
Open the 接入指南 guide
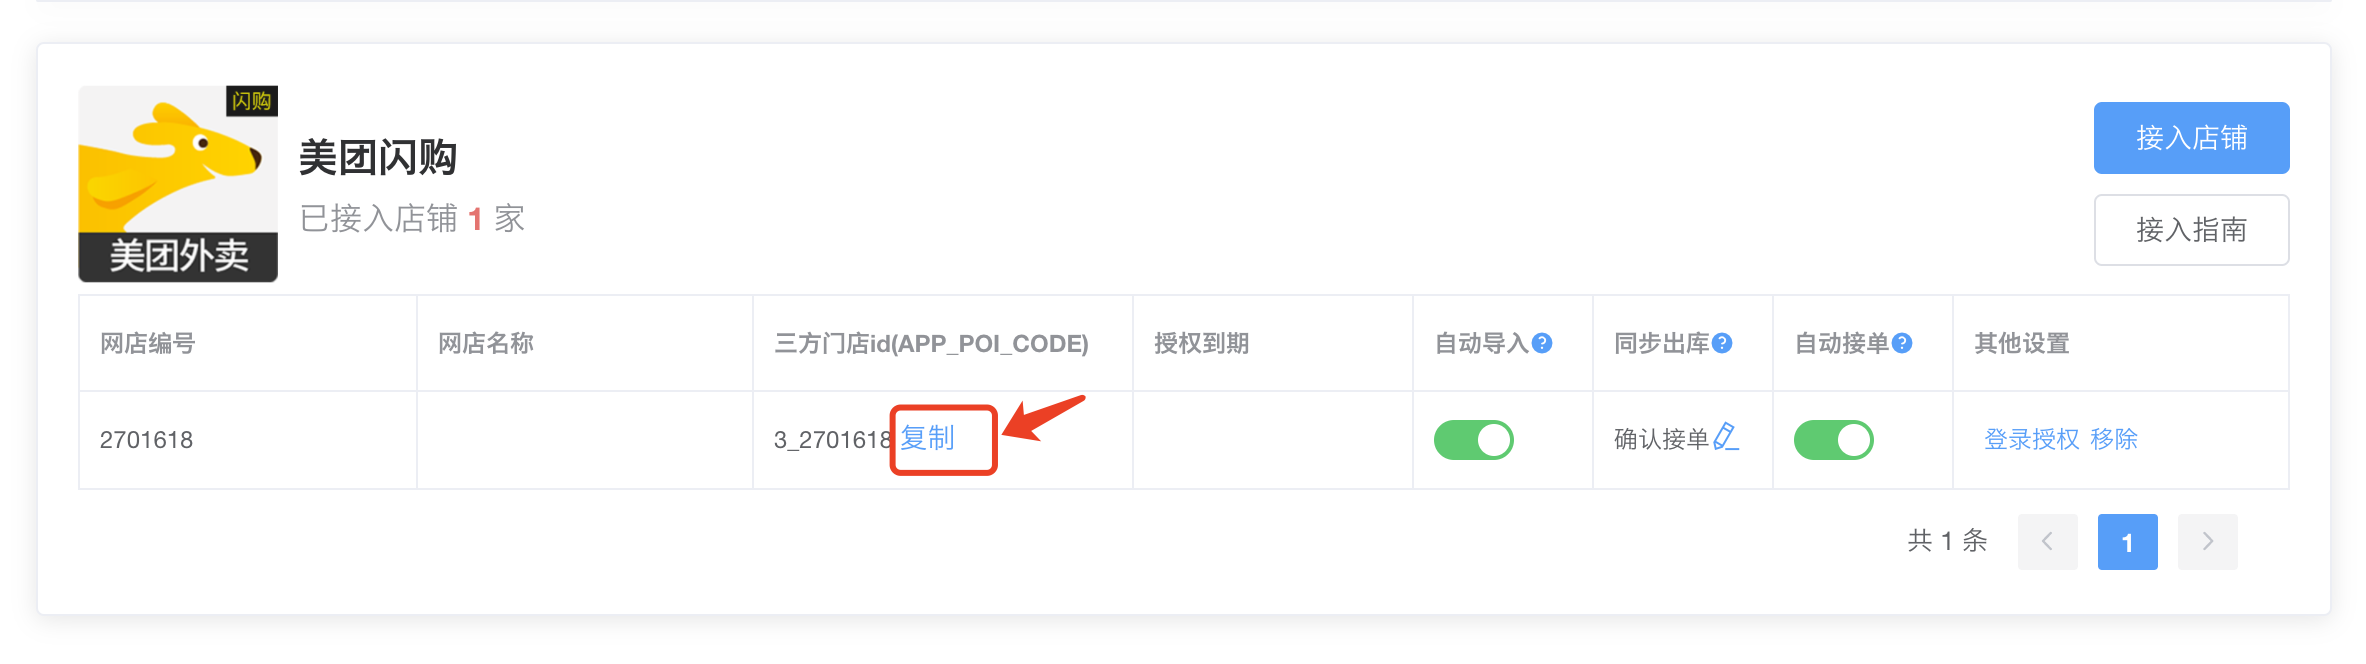(x=2191, y=230)
